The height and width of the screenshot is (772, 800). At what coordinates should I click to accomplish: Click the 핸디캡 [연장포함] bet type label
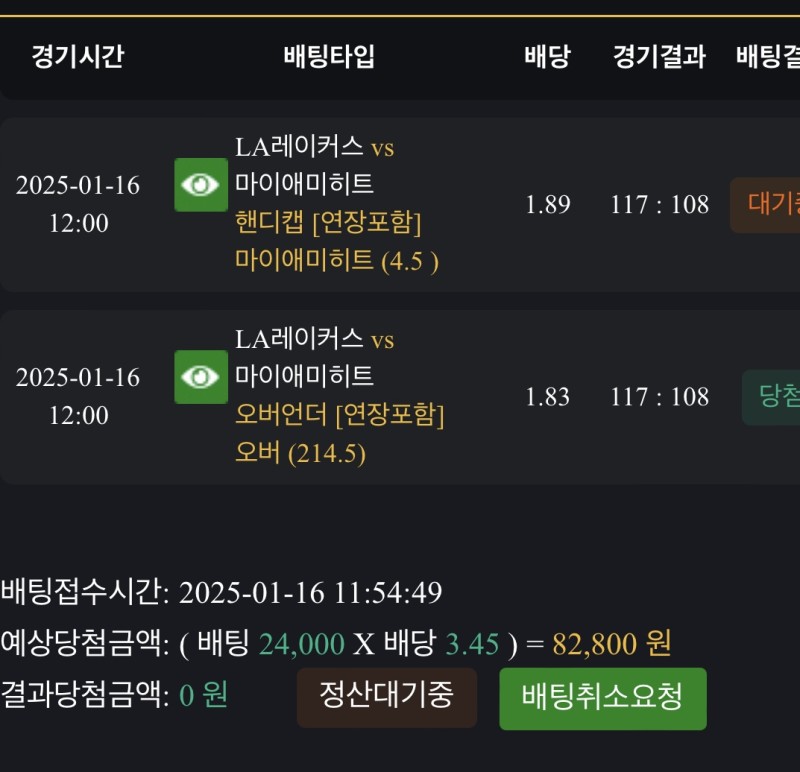[328, 222]
